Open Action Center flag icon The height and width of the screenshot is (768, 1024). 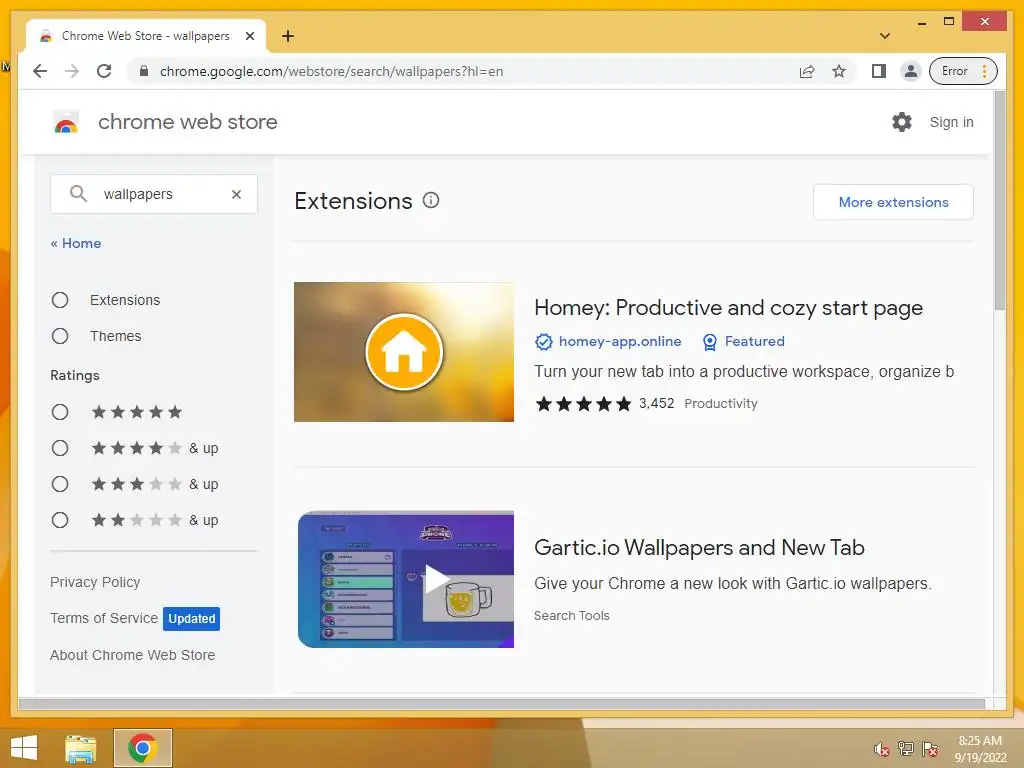(929, 749)
